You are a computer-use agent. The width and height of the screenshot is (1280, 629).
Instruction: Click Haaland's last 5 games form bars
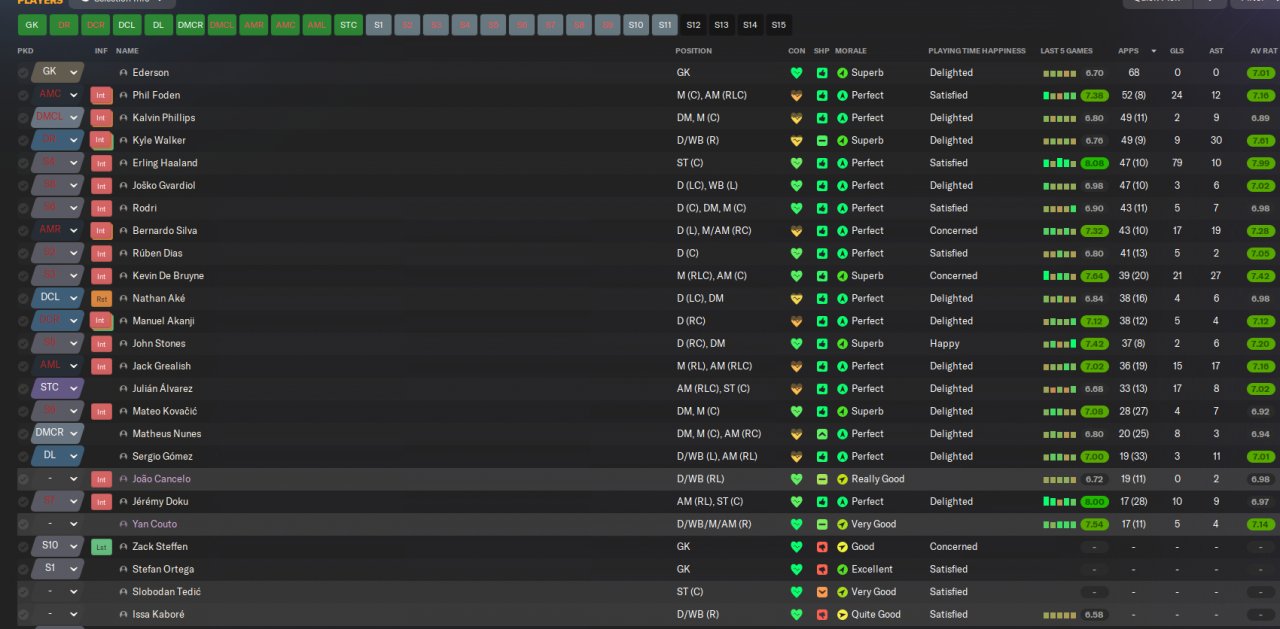[x=1059, y=163]
